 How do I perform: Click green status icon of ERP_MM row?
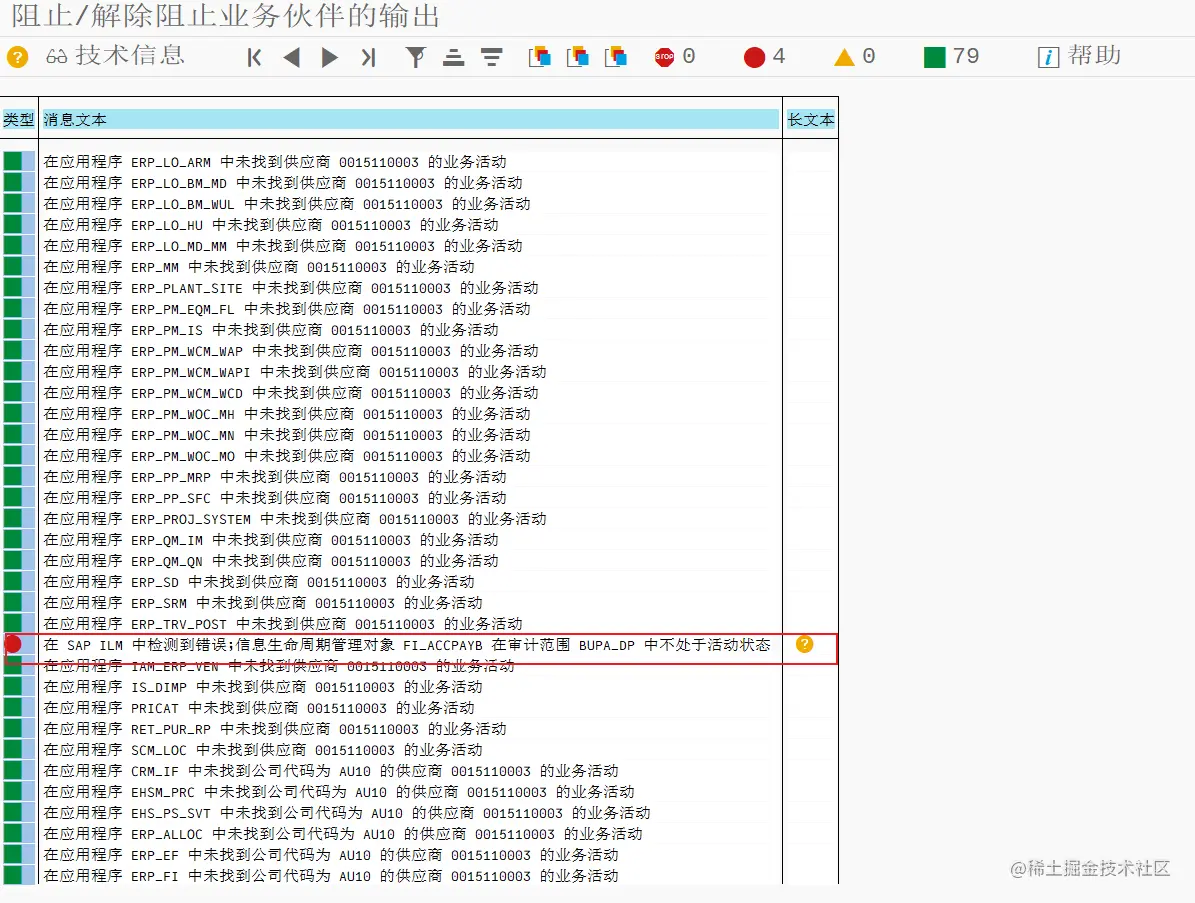click(13, 267)
